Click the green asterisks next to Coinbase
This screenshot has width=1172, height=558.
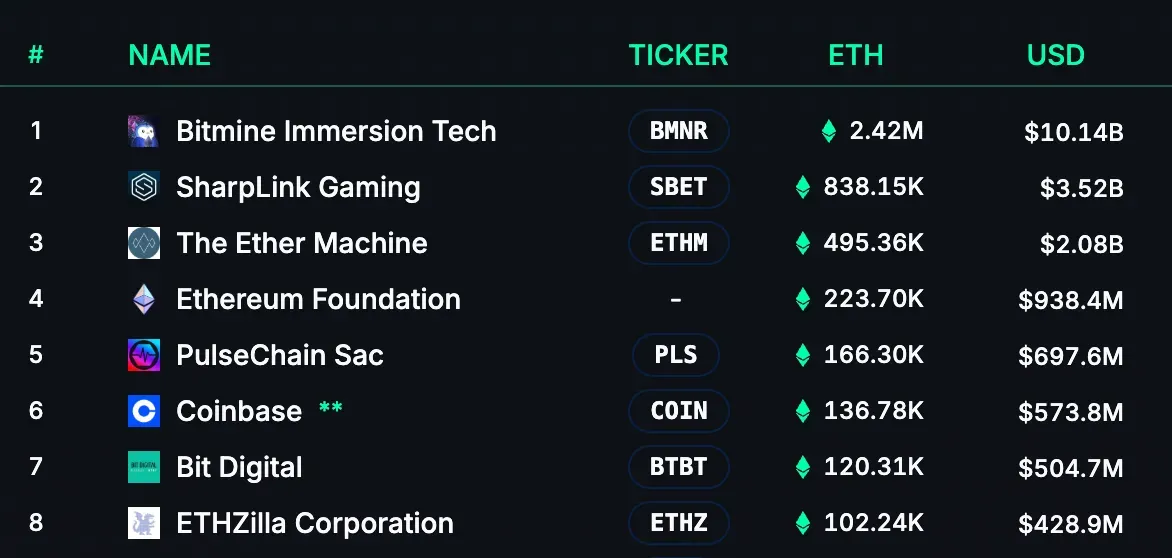330,408
